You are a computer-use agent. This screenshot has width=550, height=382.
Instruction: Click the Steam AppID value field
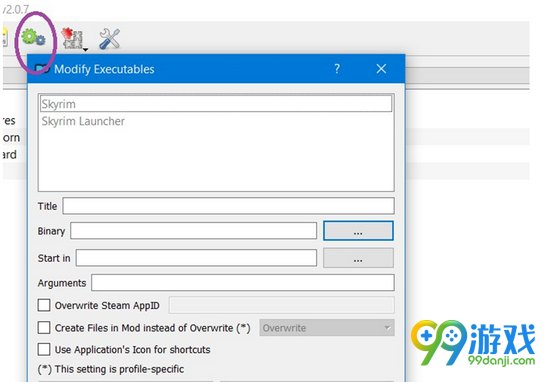pyautogui.click(x=282, y=305)
